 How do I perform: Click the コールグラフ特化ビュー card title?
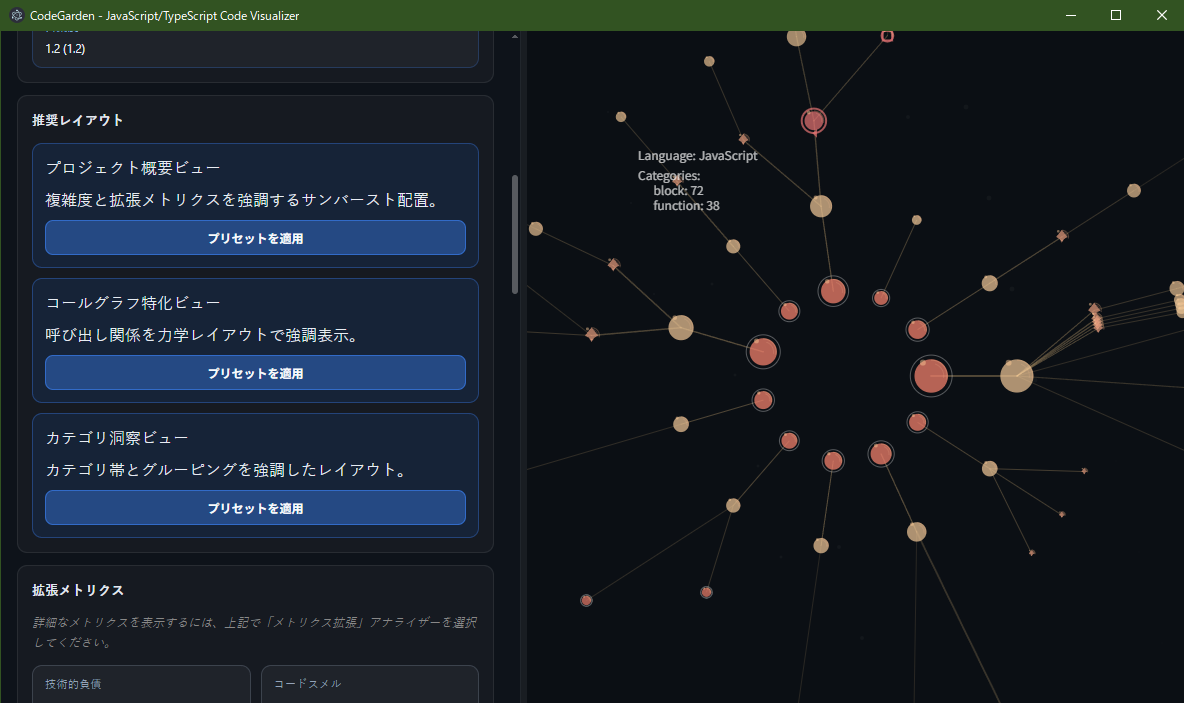click(x=133, y=303)
